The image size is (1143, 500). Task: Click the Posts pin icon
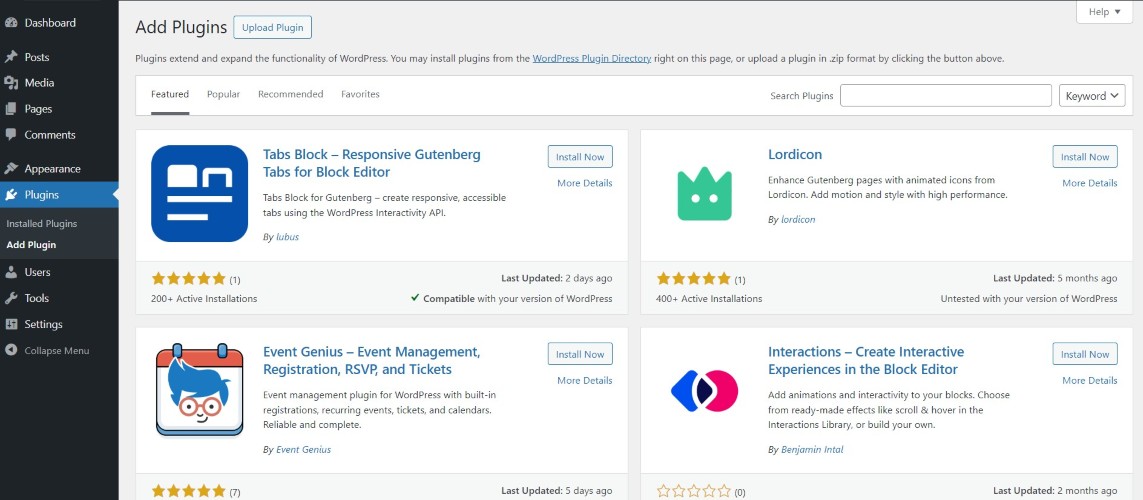pyautogui.click(x=11, y=57)
